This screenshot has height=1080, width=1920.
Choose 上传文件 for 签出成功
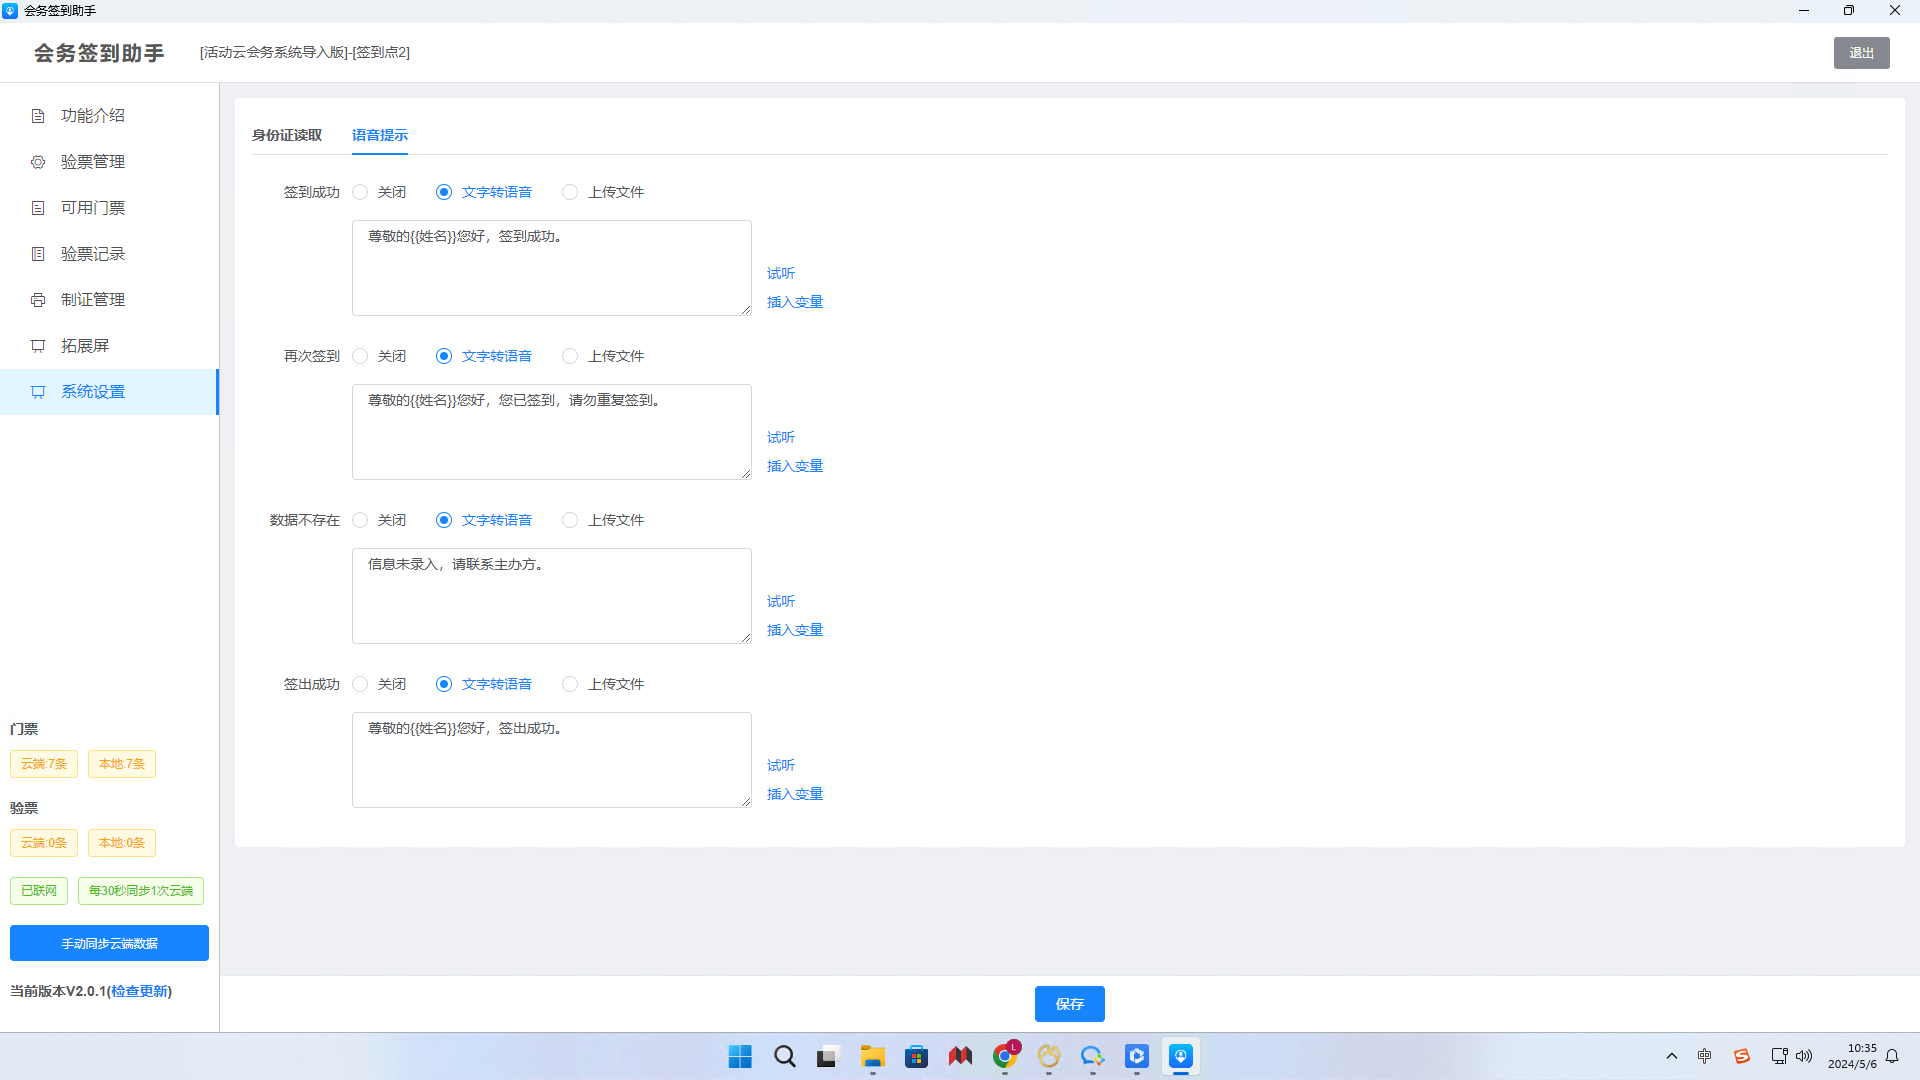click(570, 684)
